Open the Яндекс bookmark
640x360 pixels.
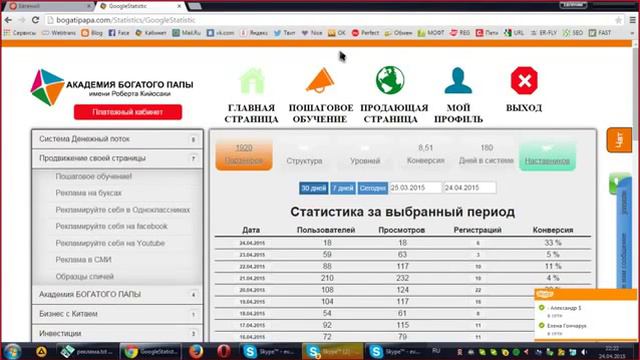tap(254, 33)
